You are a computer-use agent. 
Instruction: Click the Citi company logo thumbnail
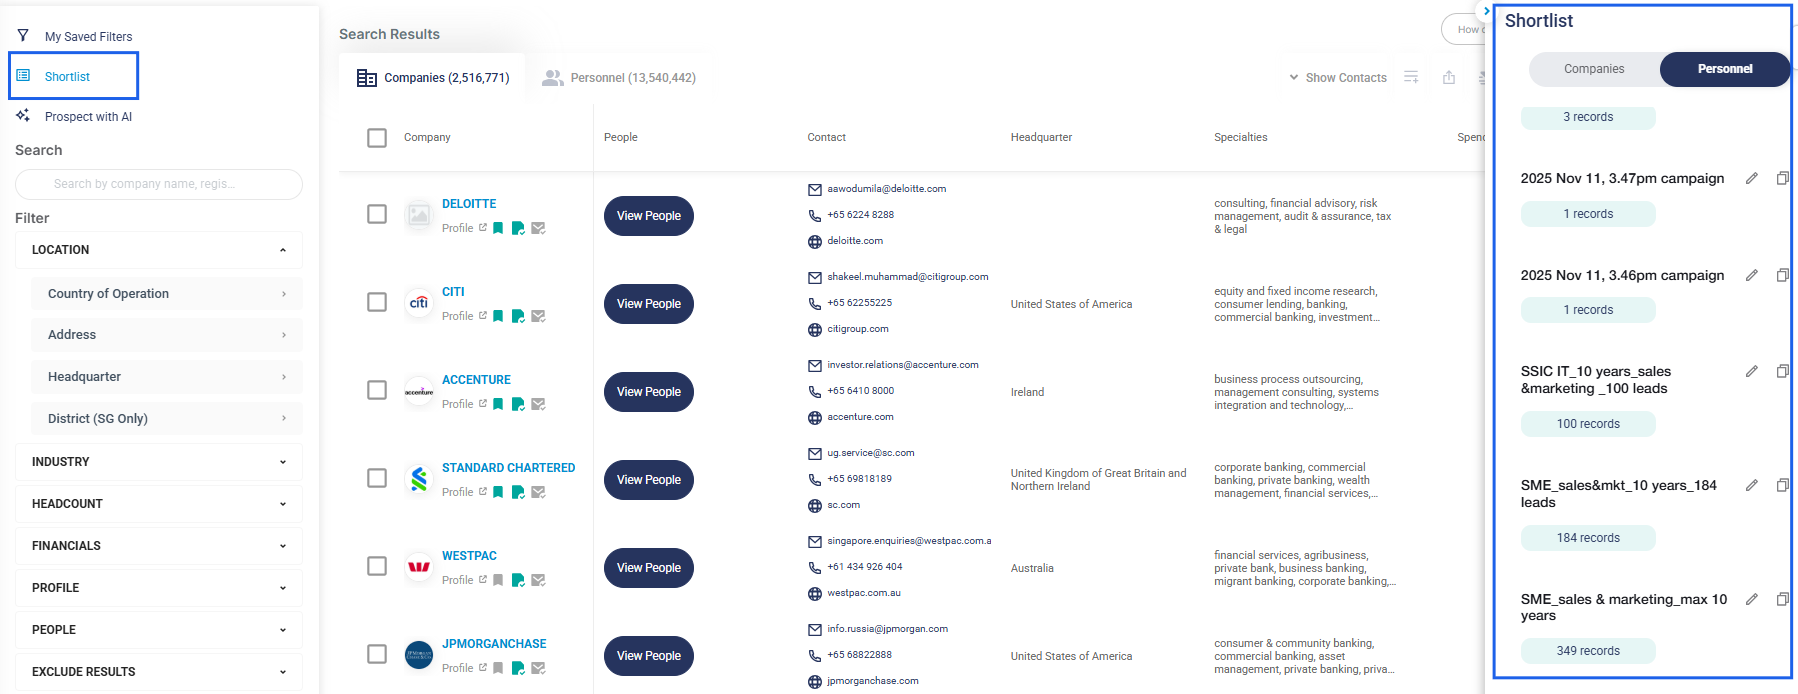419,303
